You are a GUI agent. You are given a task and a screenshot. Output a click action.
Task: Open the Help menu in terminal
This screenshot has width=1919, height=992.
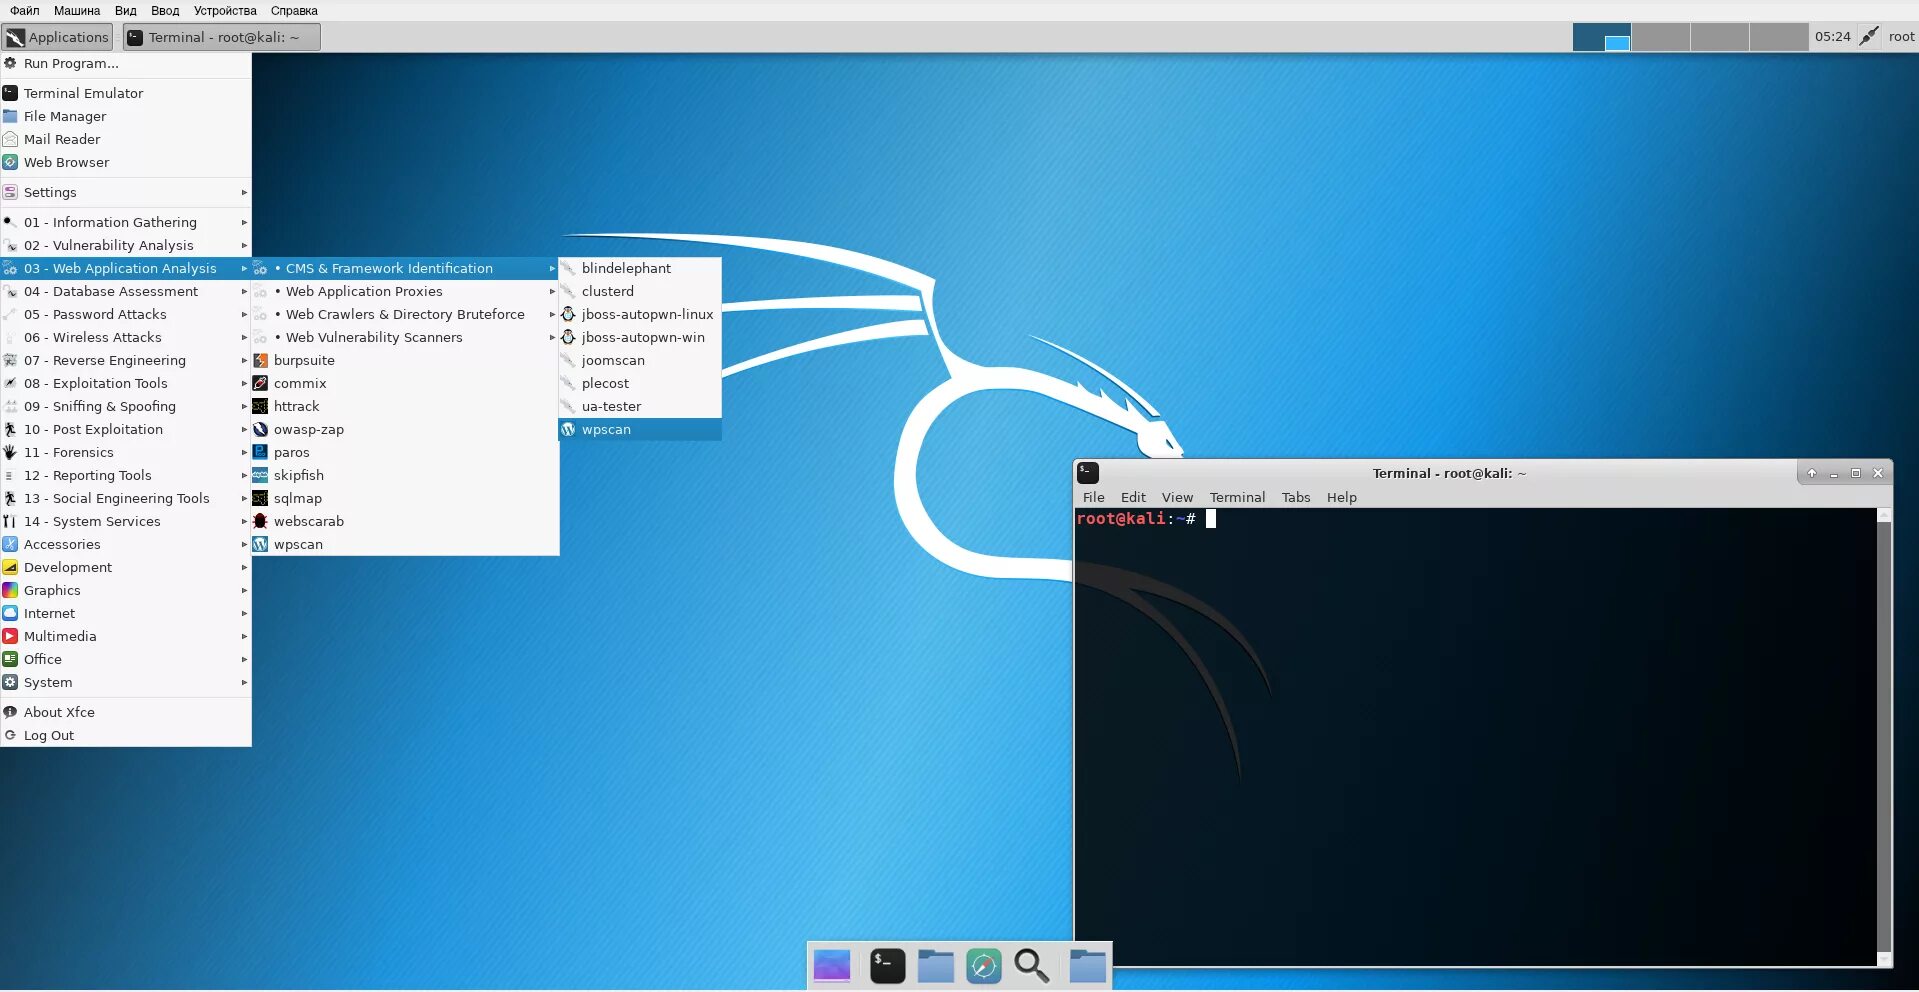tap(1342, 497)
